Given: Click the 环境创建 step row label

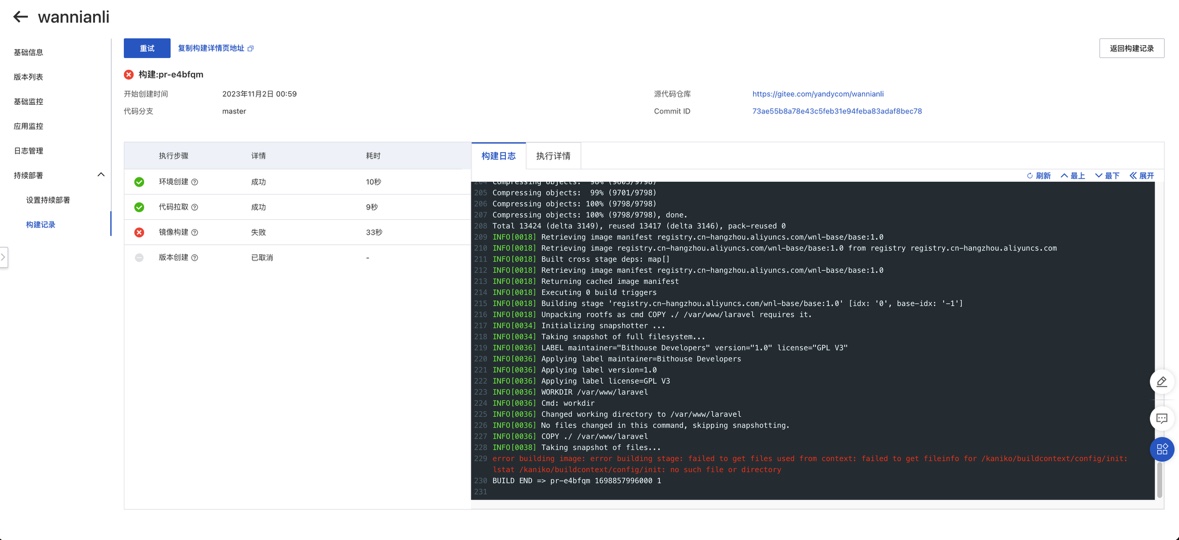Looking at the screenshot, I should 174,182.
